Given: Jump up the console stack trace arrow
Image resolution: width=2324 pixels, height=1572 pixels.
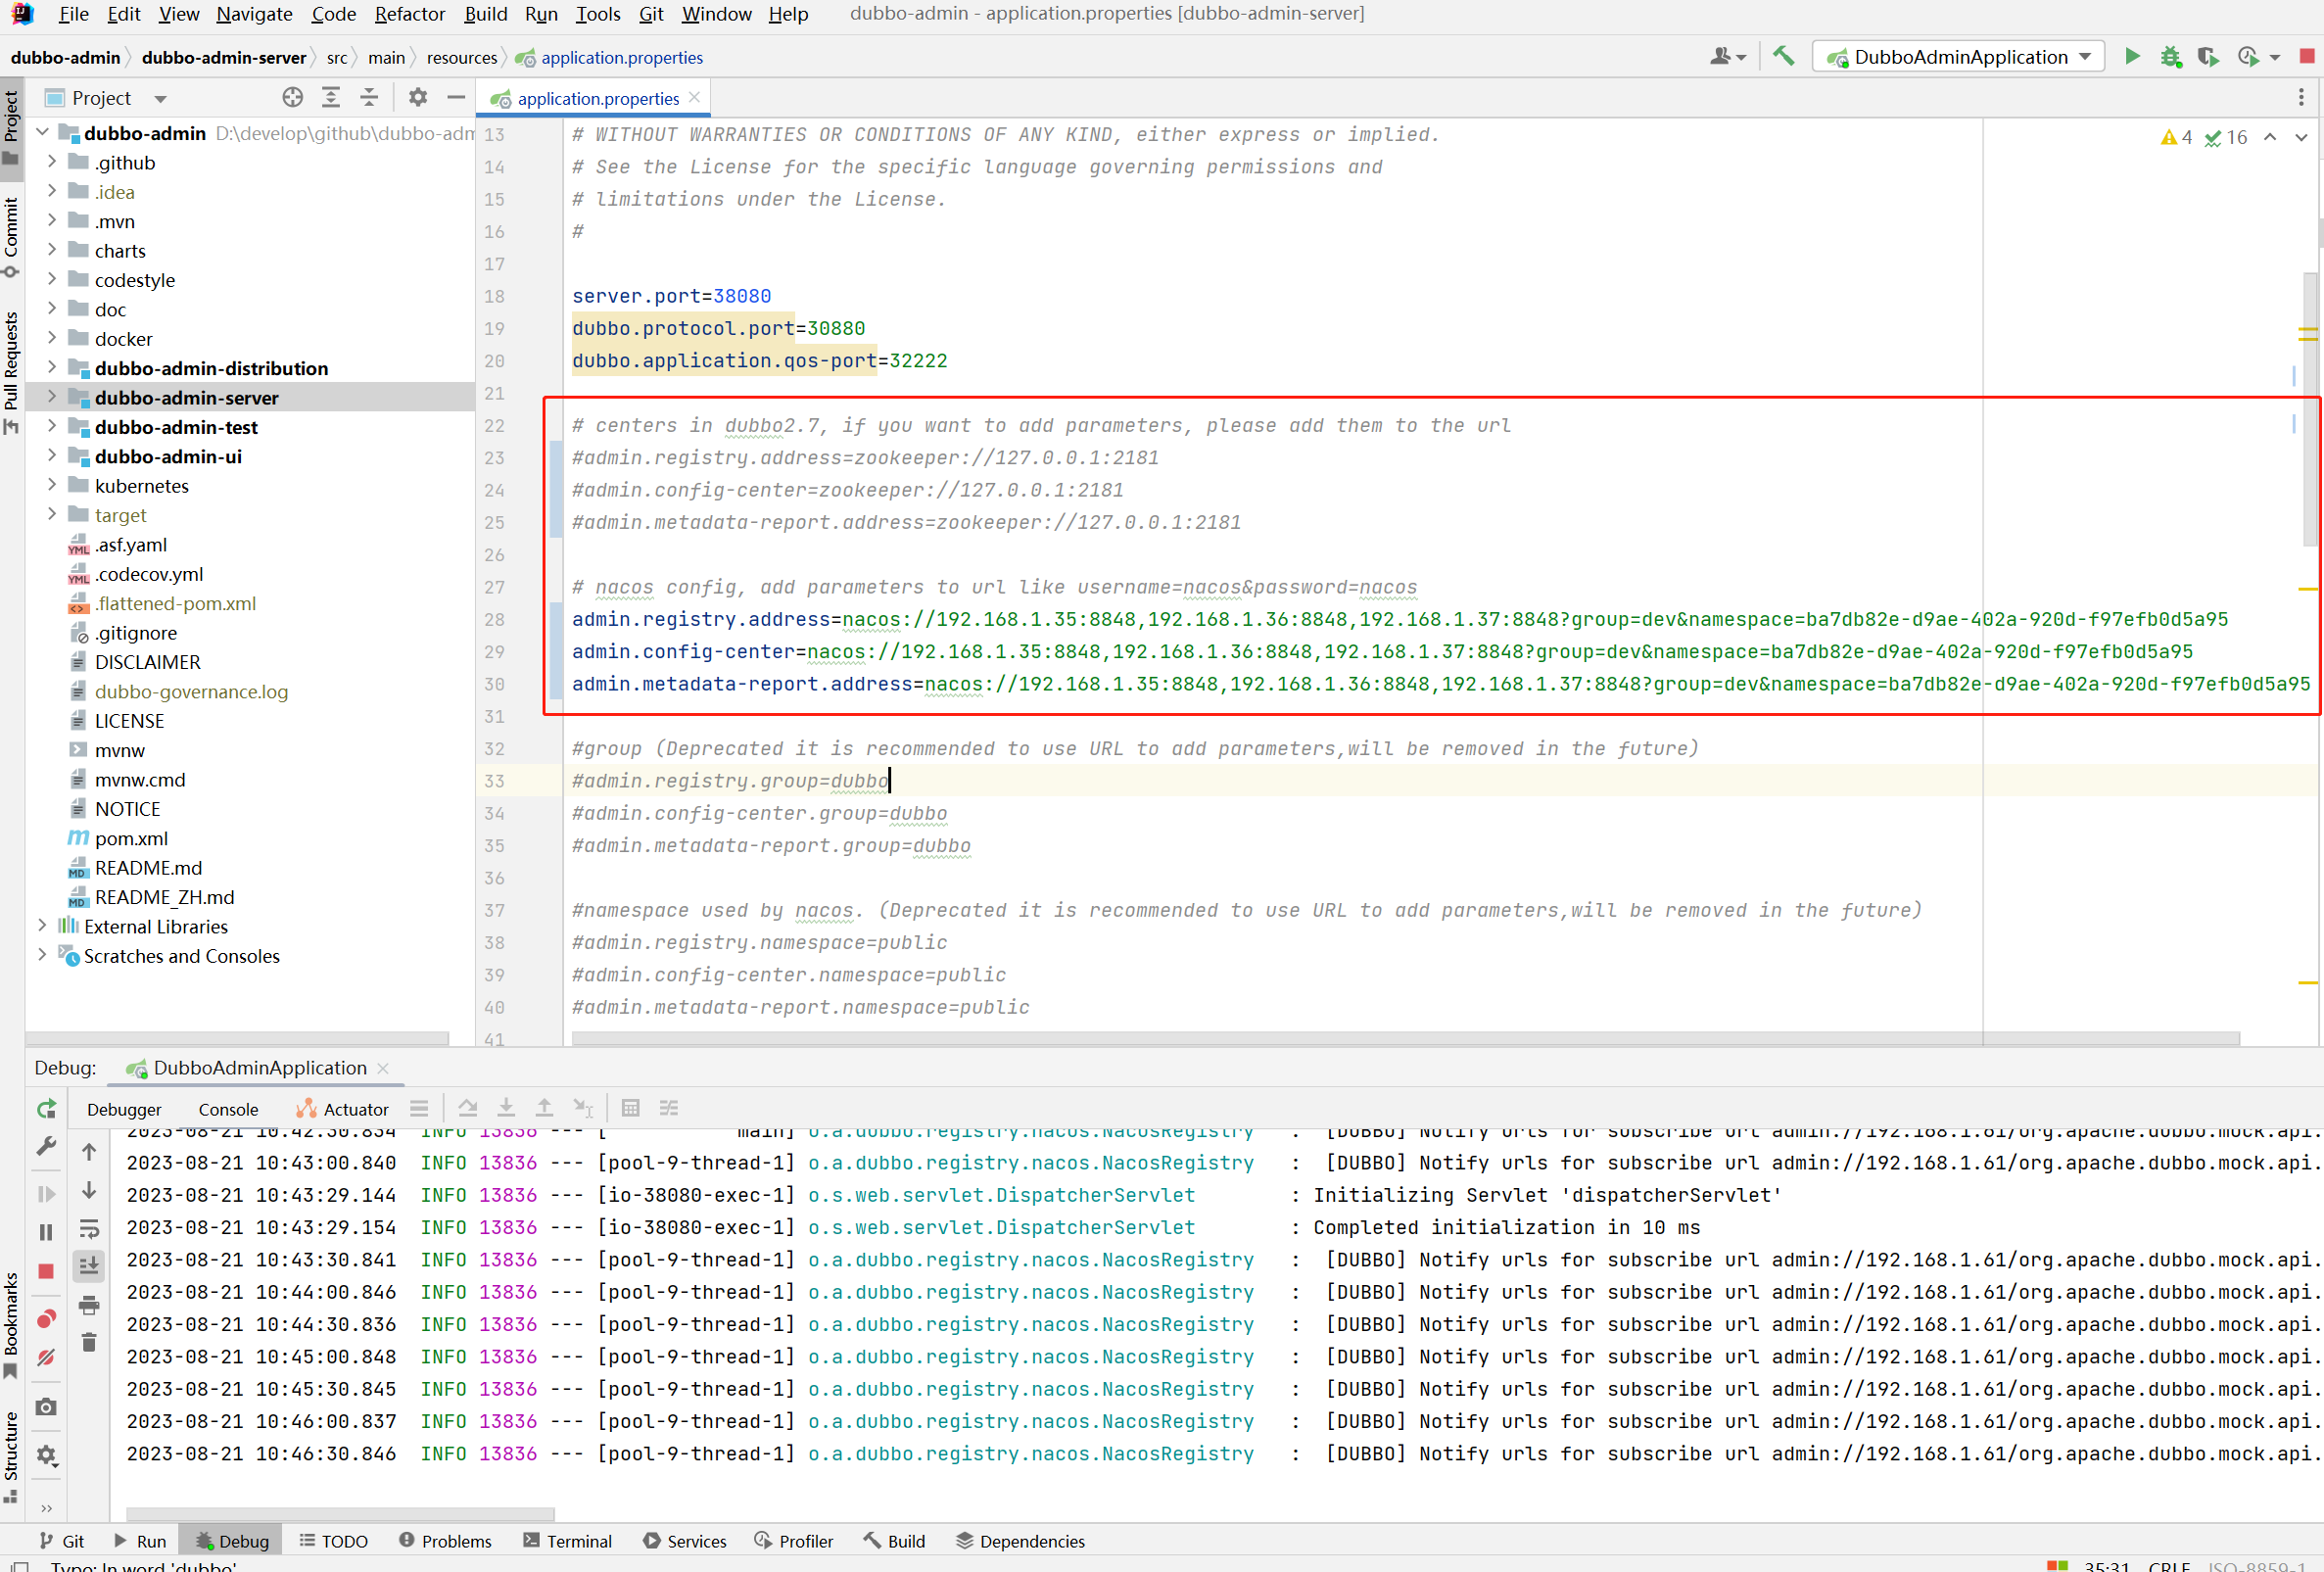Looking at the screenshot, I should 89,1152.
